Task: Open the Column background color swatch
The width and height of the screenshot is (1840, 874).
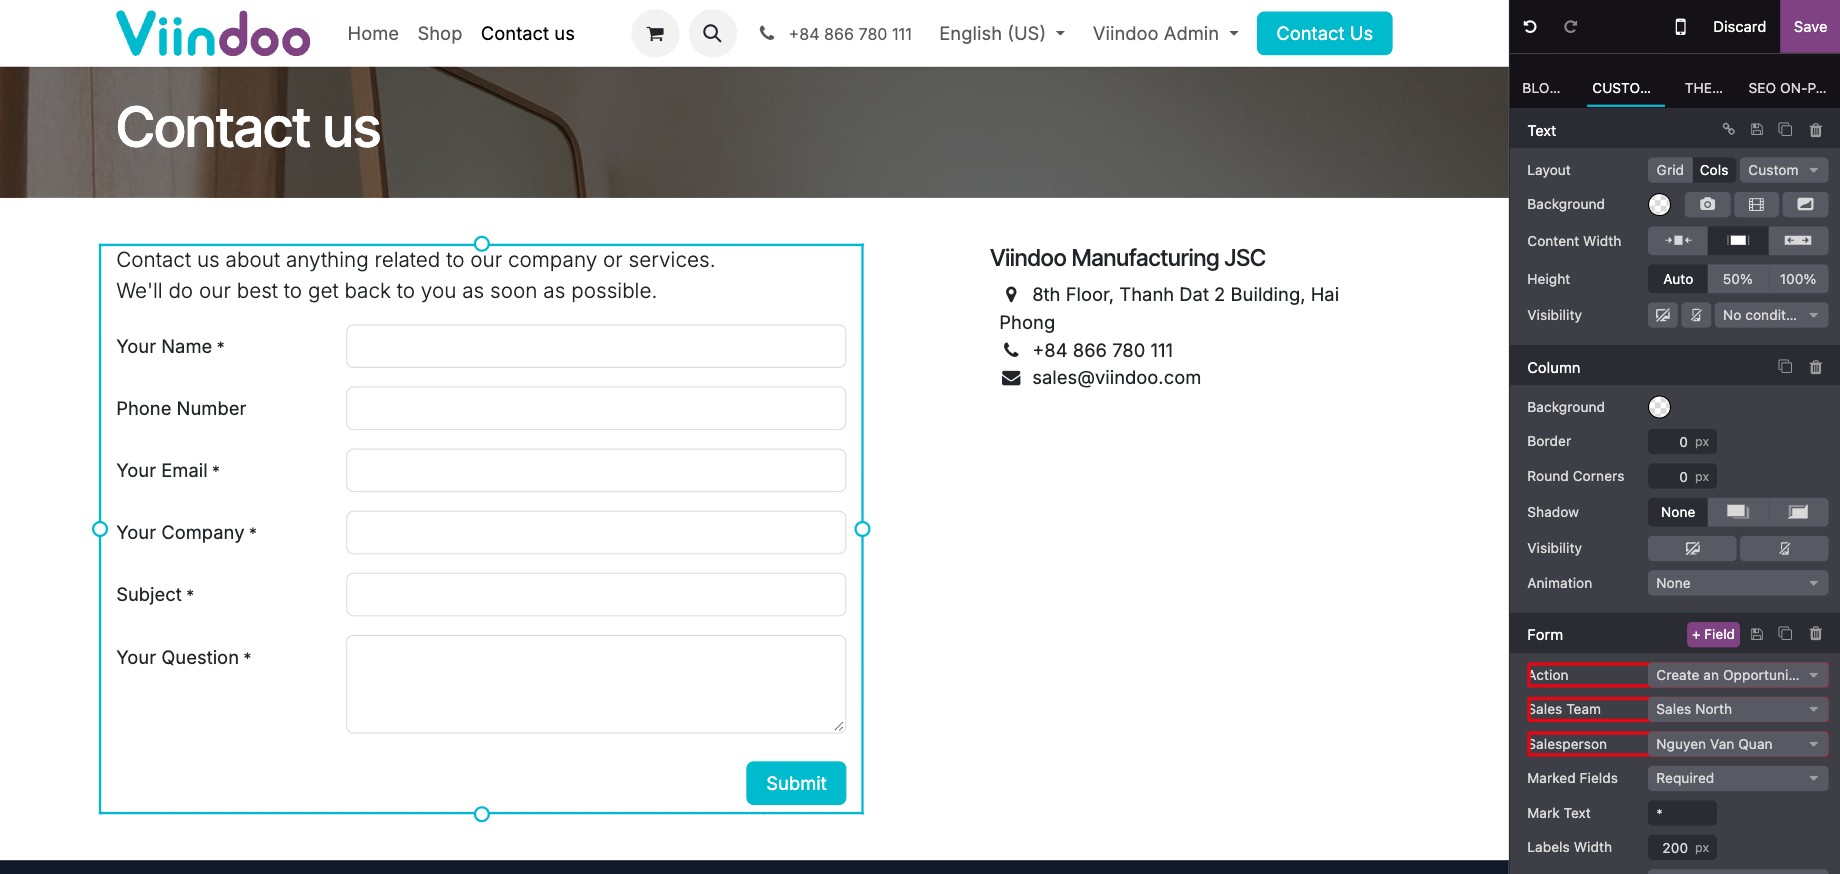Action: [x=1659, y=407]
